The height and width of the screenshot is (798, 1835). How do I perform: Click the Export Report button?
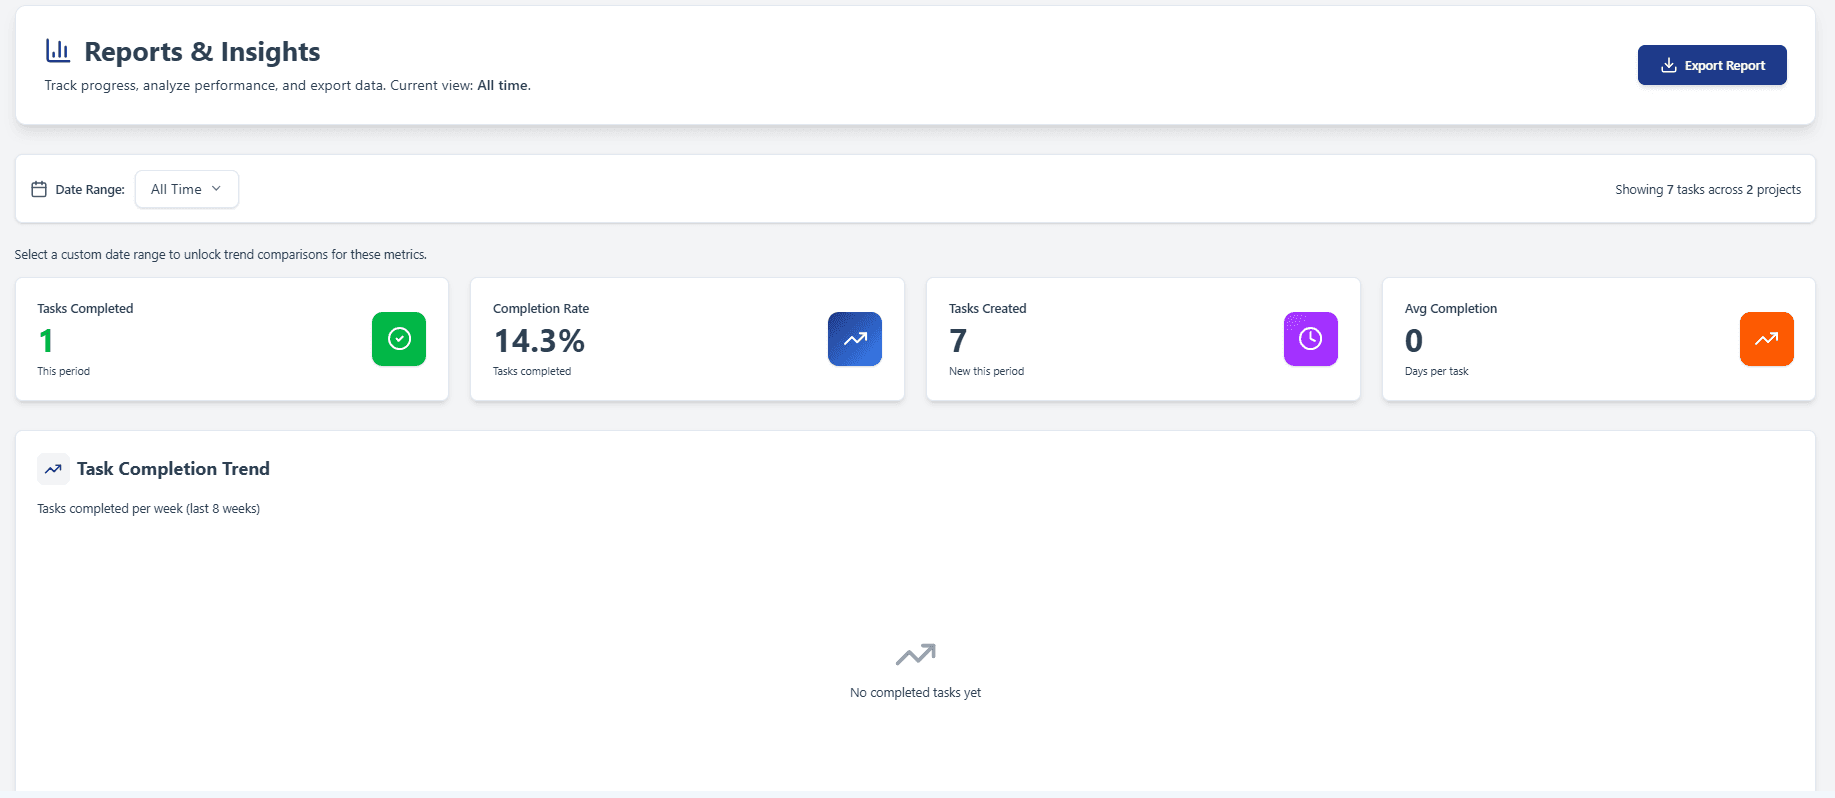click(x=1712, y=64)
